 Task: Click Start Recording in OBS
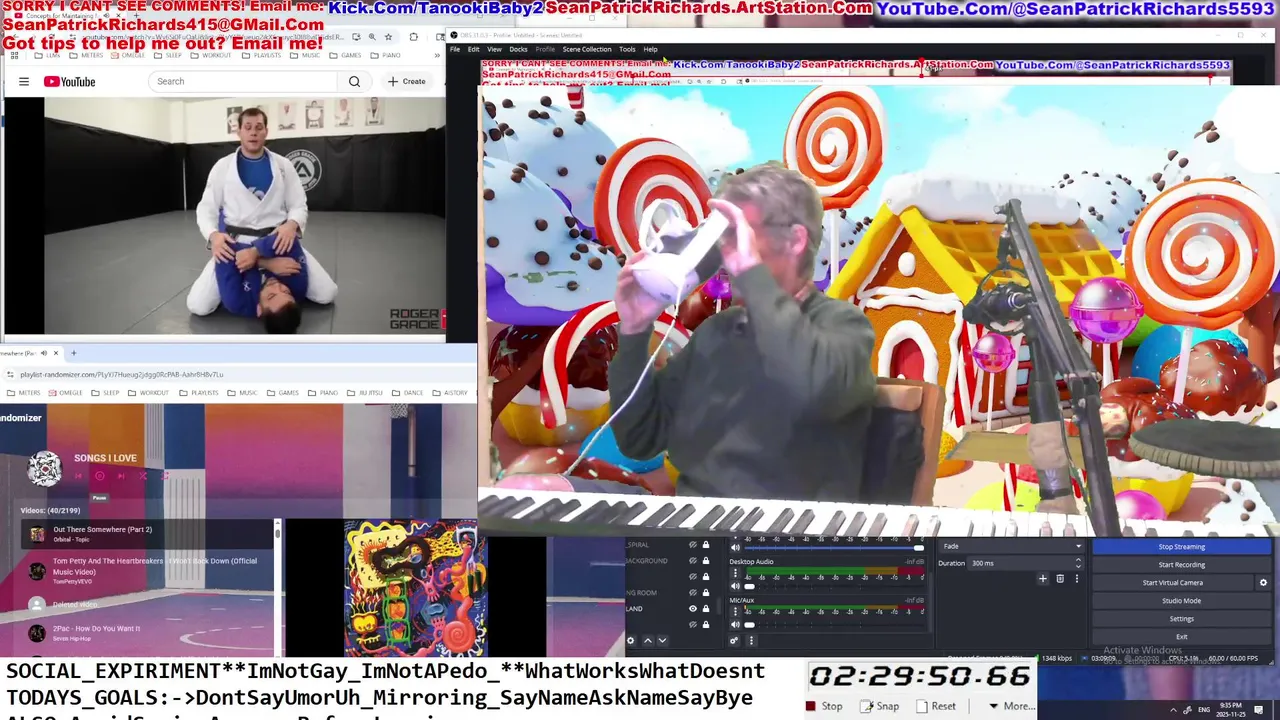[x=1181, y=565]
